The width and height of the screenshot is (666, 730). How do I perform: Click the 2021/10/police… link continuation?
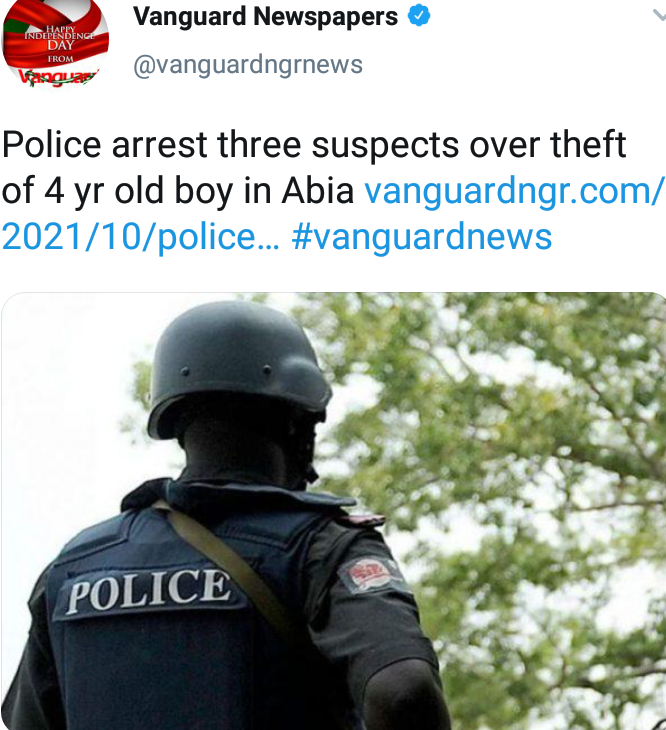pos(141,237)
